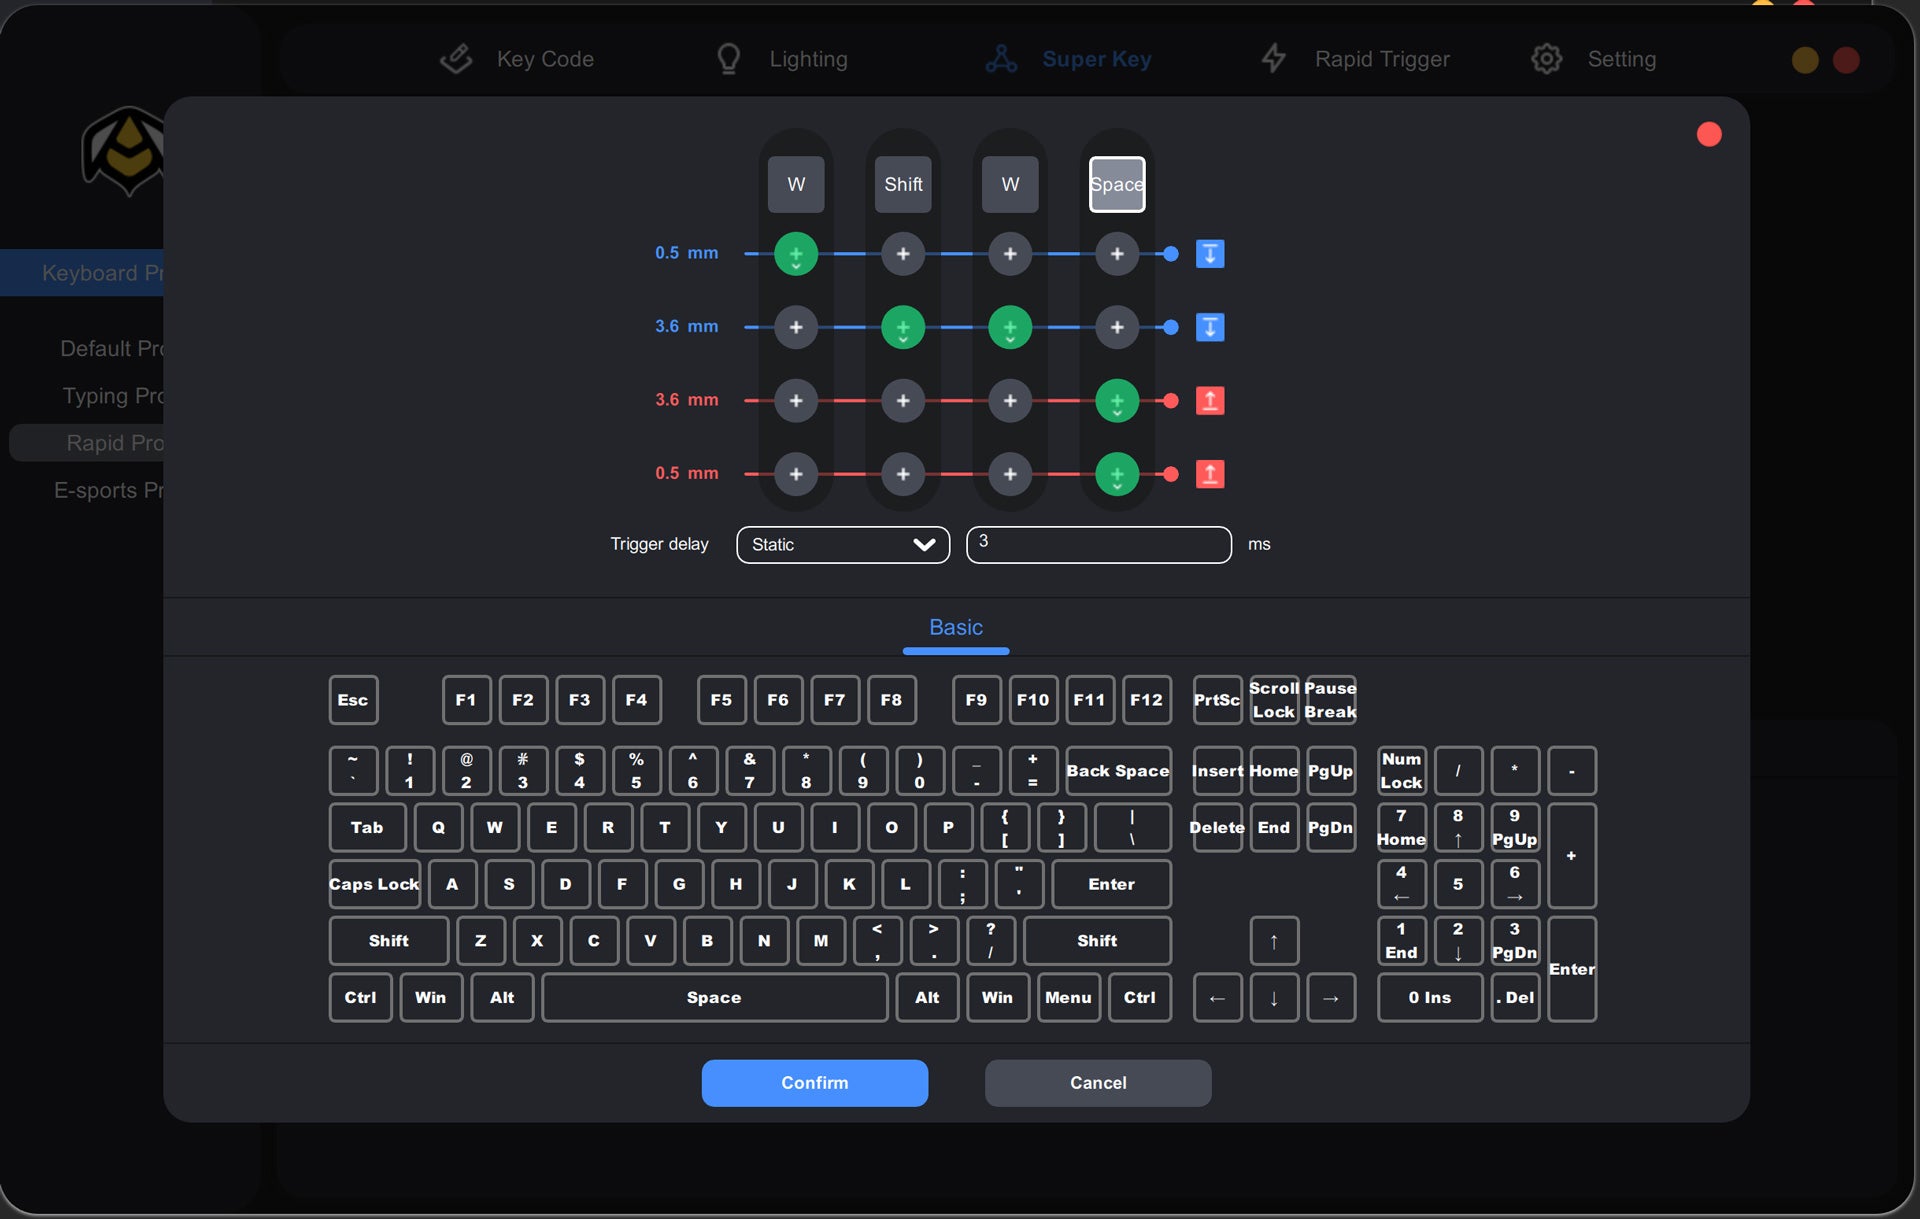Toggle the green W node at blue 0.5 mm
This screenshot has height=1219, width=1920.
tap(796, 254)
